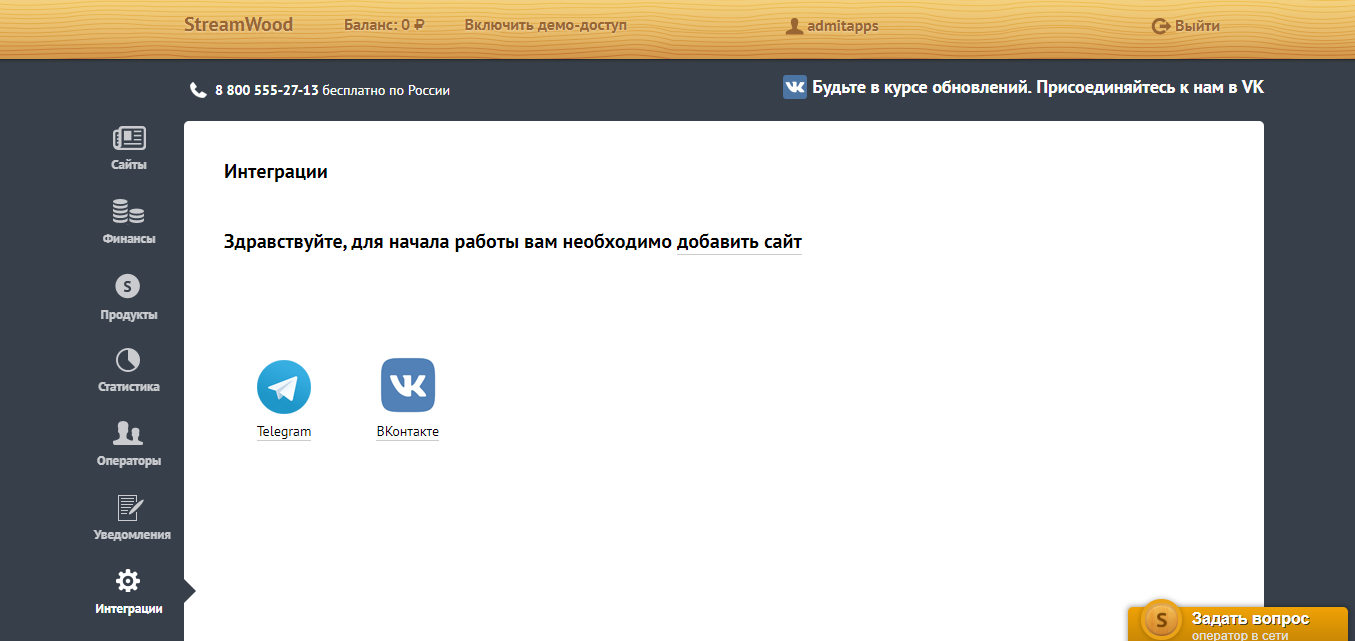Open the Баланс: 0 ₽ link
Image resolution: width=1355 pixels, height=641 pixels.
(384, 26)
